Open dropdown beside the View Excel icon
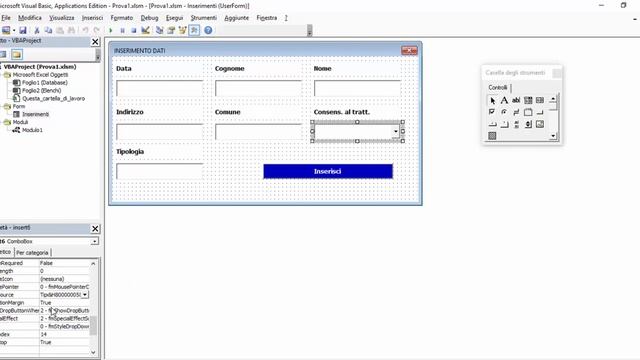 click(x=14, y=30)
